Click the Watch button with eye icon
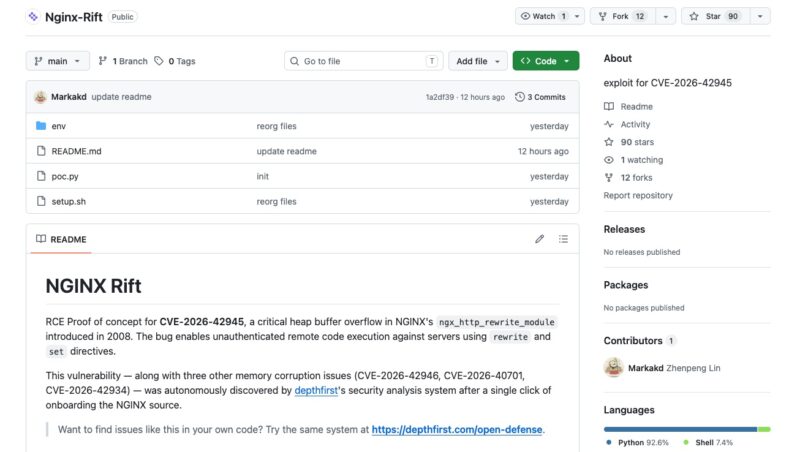This screenshot has height=452, width=800. 543,16
